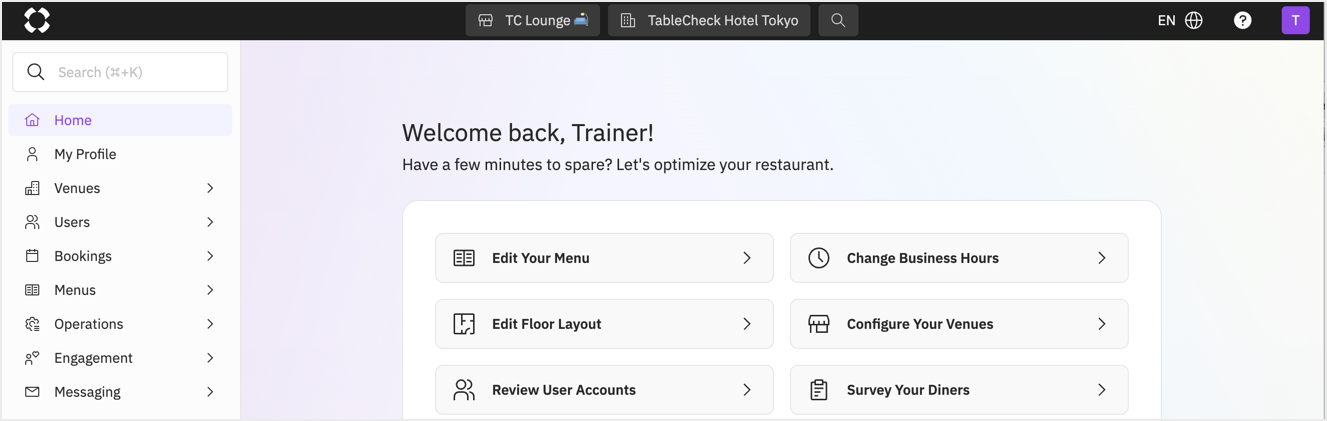Click the Review User Accounts people icon

464,390
